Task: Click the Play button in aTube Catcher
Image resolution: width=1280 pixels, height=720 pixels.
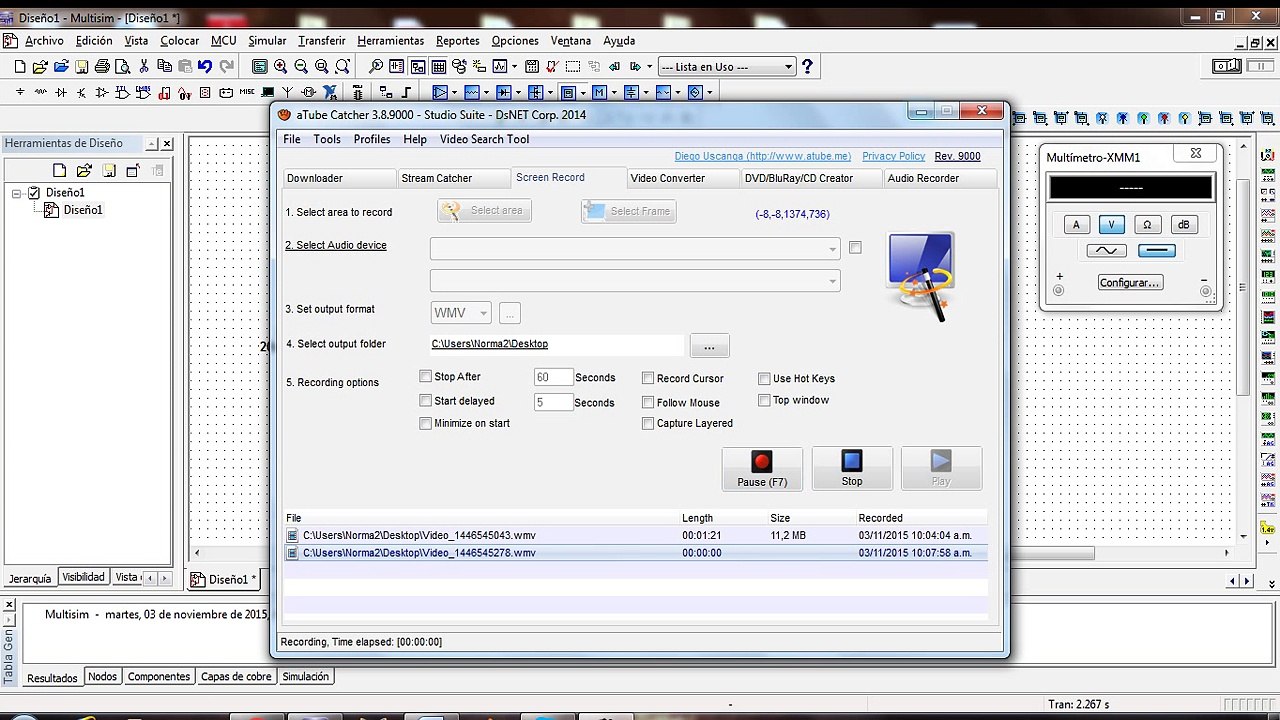Action: (x=941, y=468)
